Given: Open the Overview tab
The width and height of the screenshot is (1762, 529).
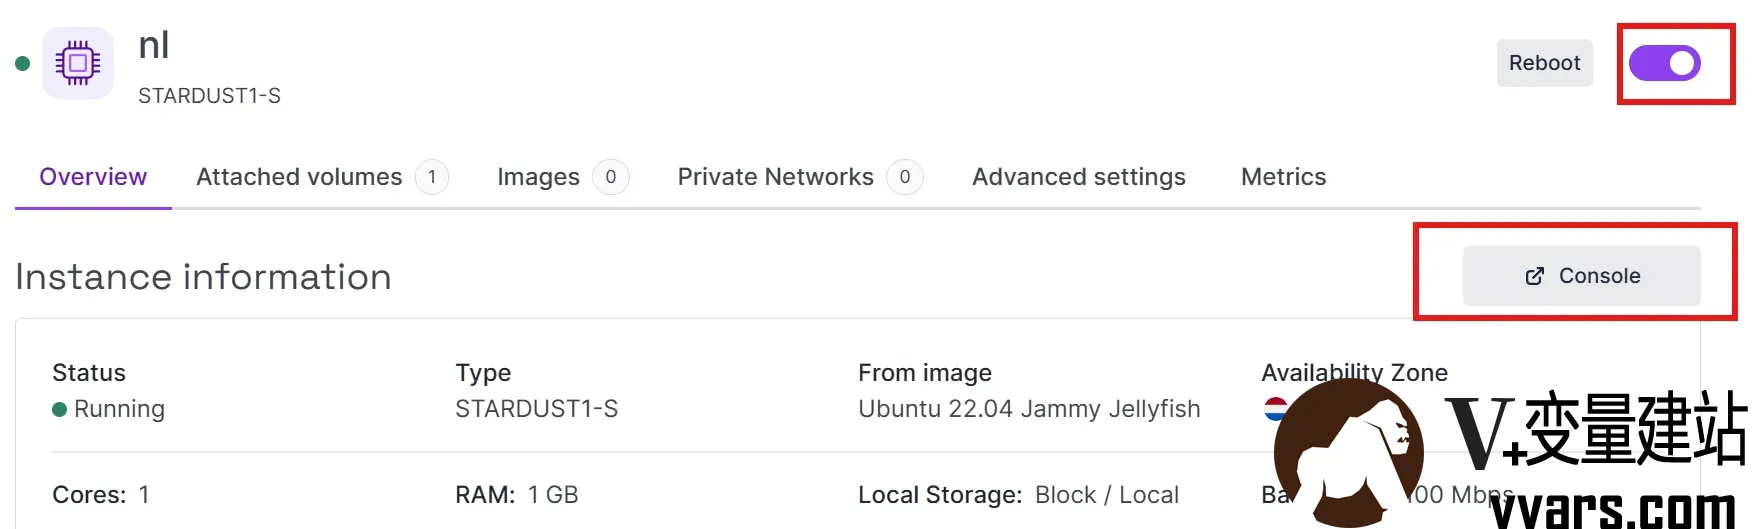Looking at the screenshot, I should pos(93,177).
